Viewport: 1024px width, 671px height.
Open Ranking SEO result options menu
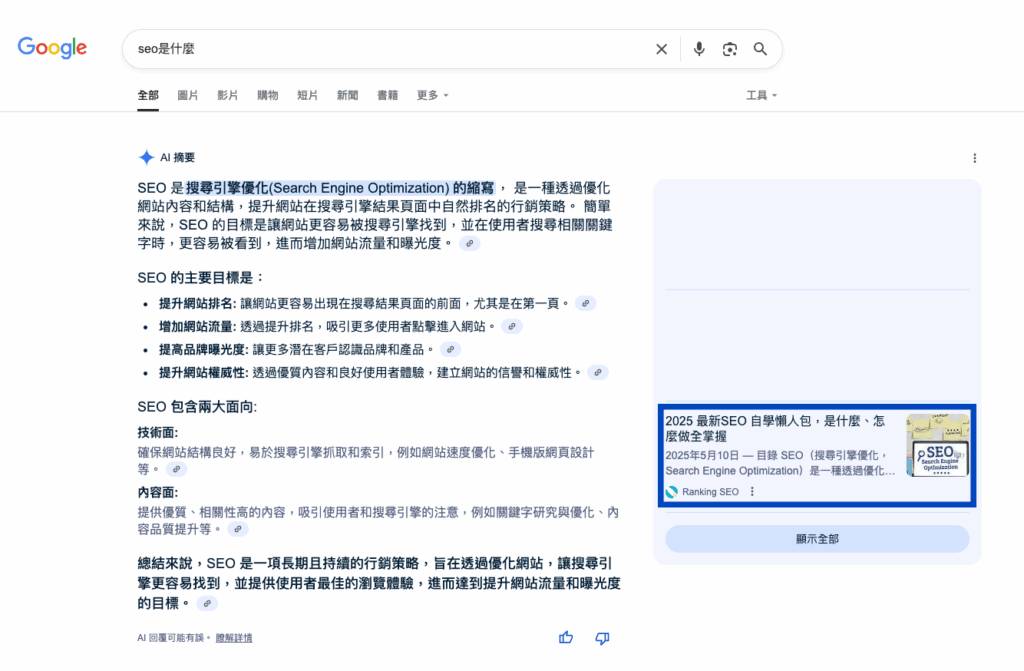click(752, 492)
